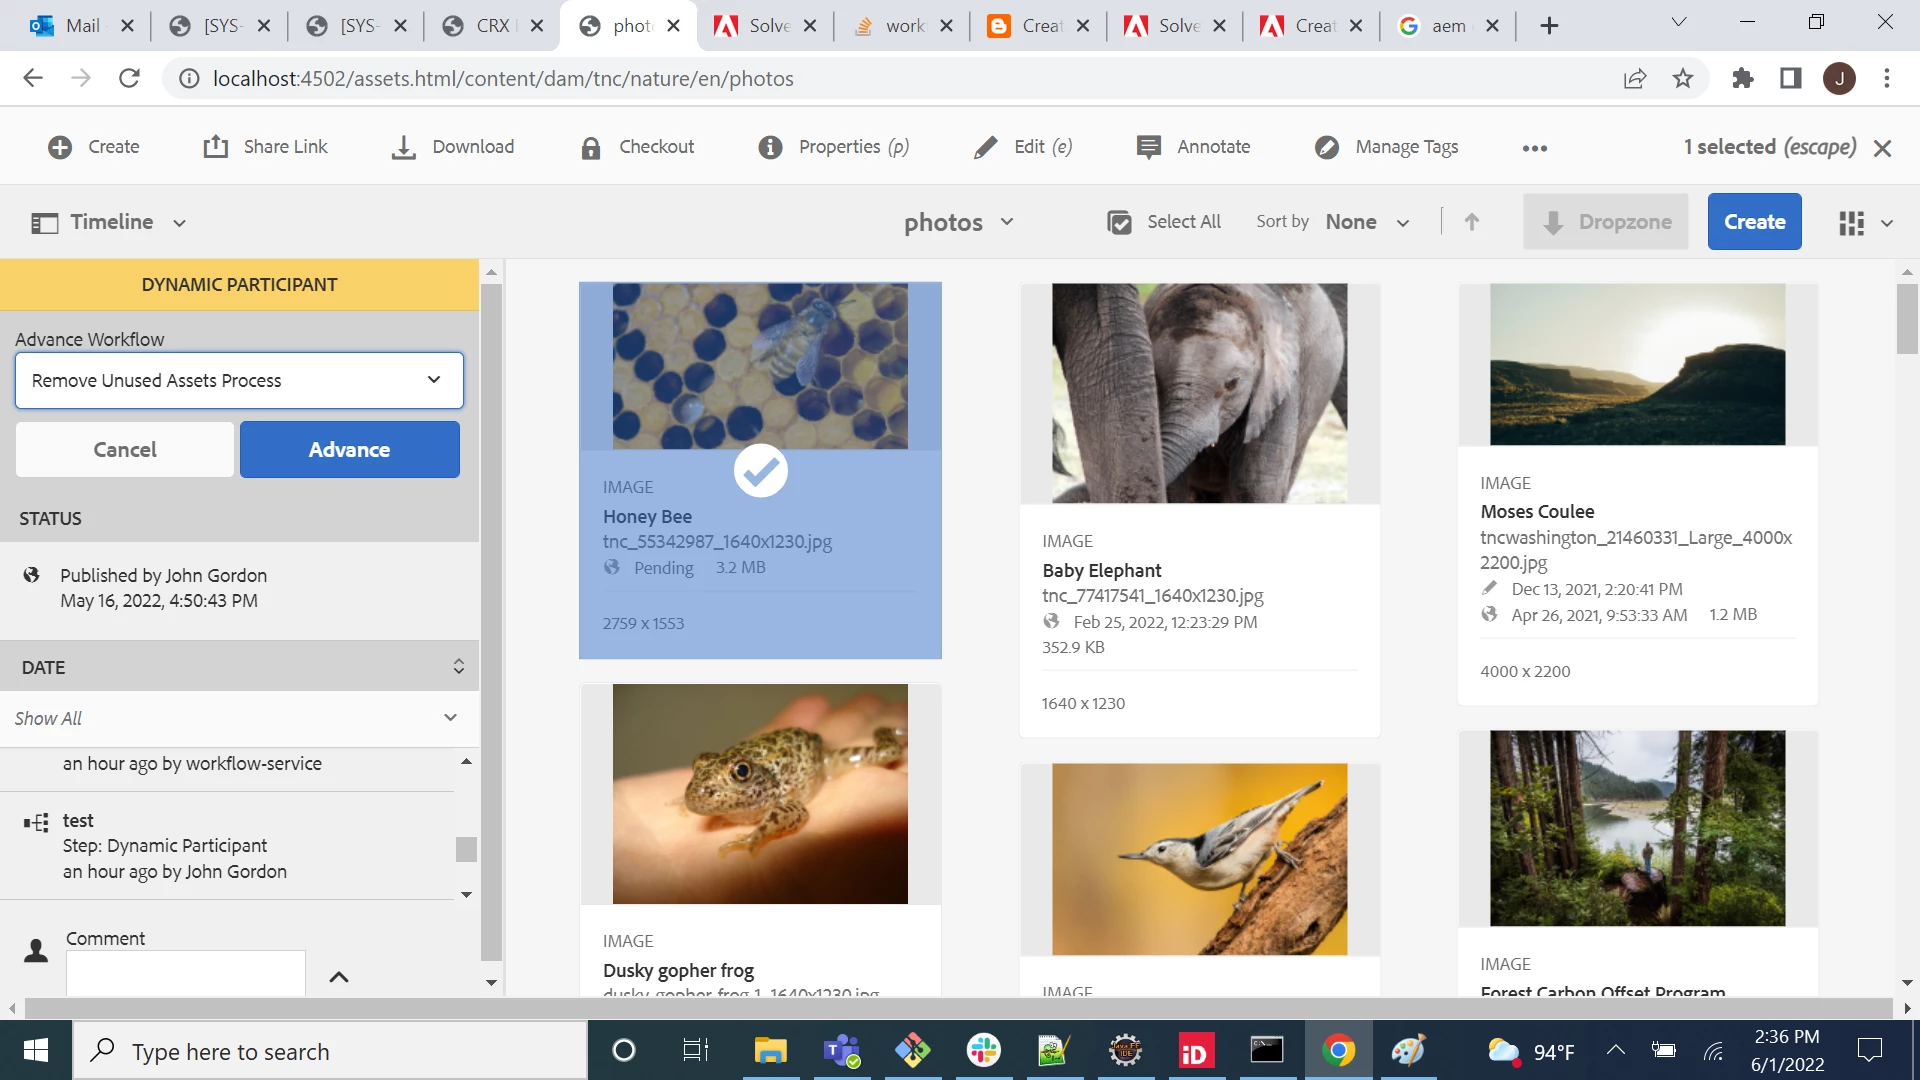Deselect Honey Bee checkmark
This screenshot has width=1920, height=1080.
click(760, 470)
